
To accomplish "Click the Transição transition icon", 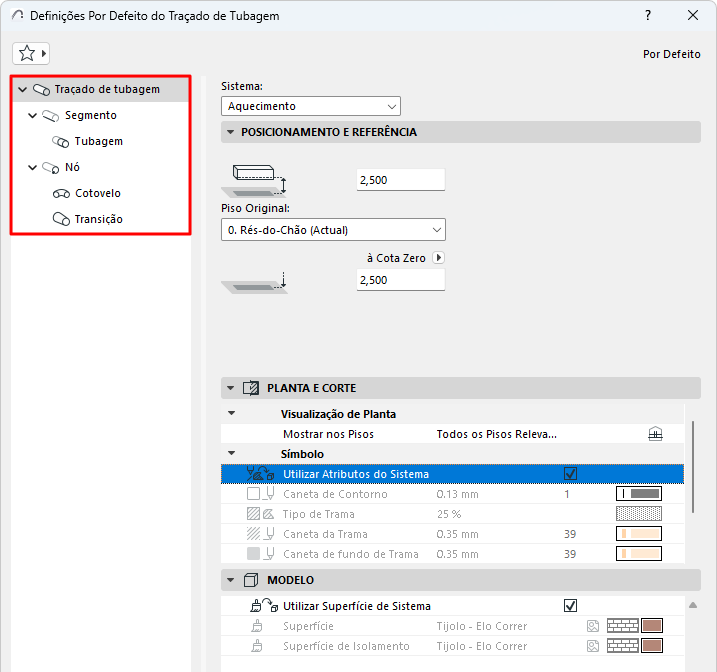I will tap(61, 219).
